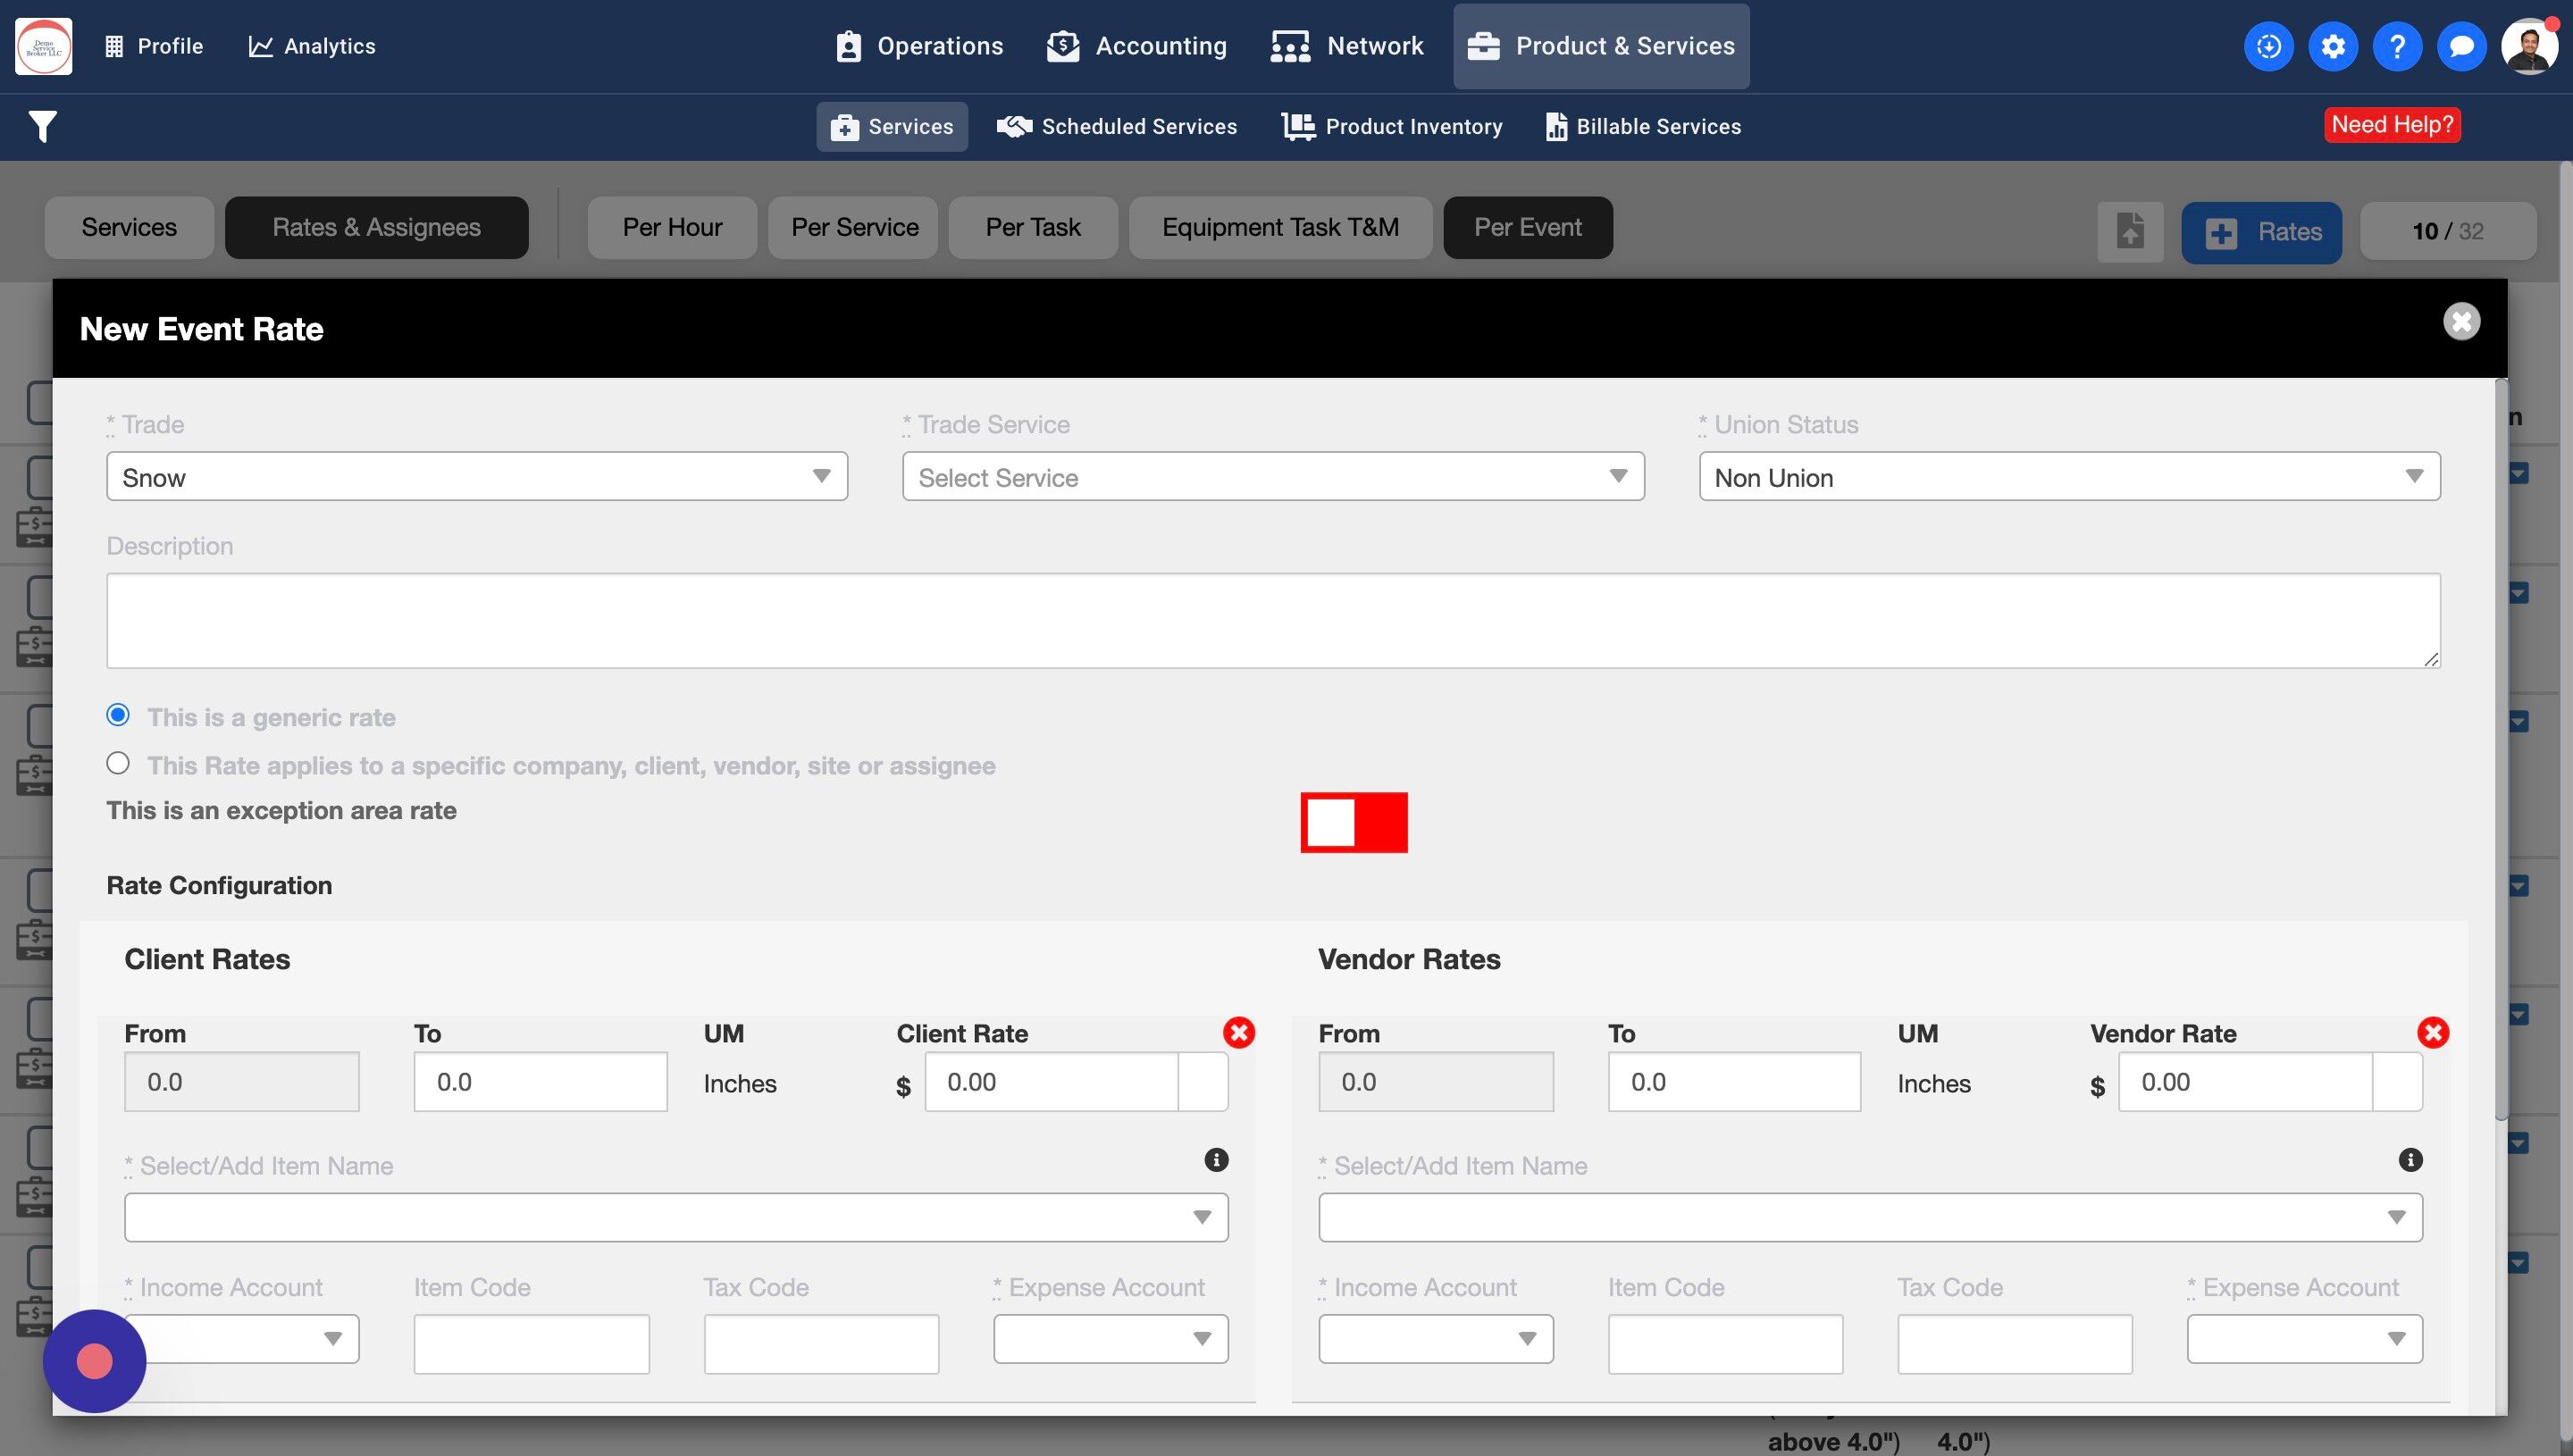The image size is (2573, 1456).
Task: Click in the Description text area
Action: click(x=1272, y=620)
